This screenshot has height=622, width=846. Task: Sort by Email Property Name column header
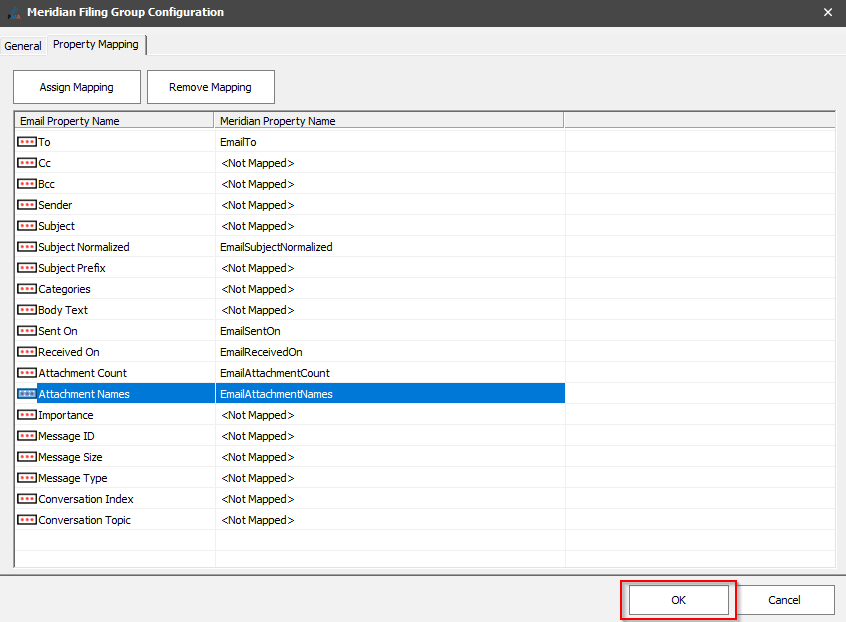point(114,121)
